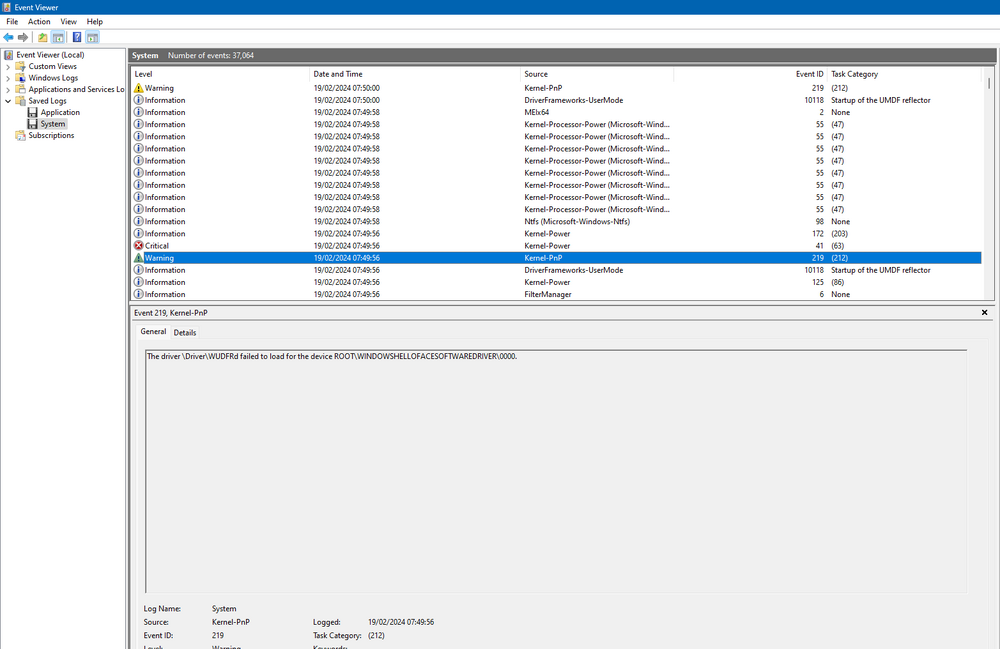Viewport: 1000px width, 649px height.
Task: Click the info icon of the MEIx64 row
Action: [138, 112]
